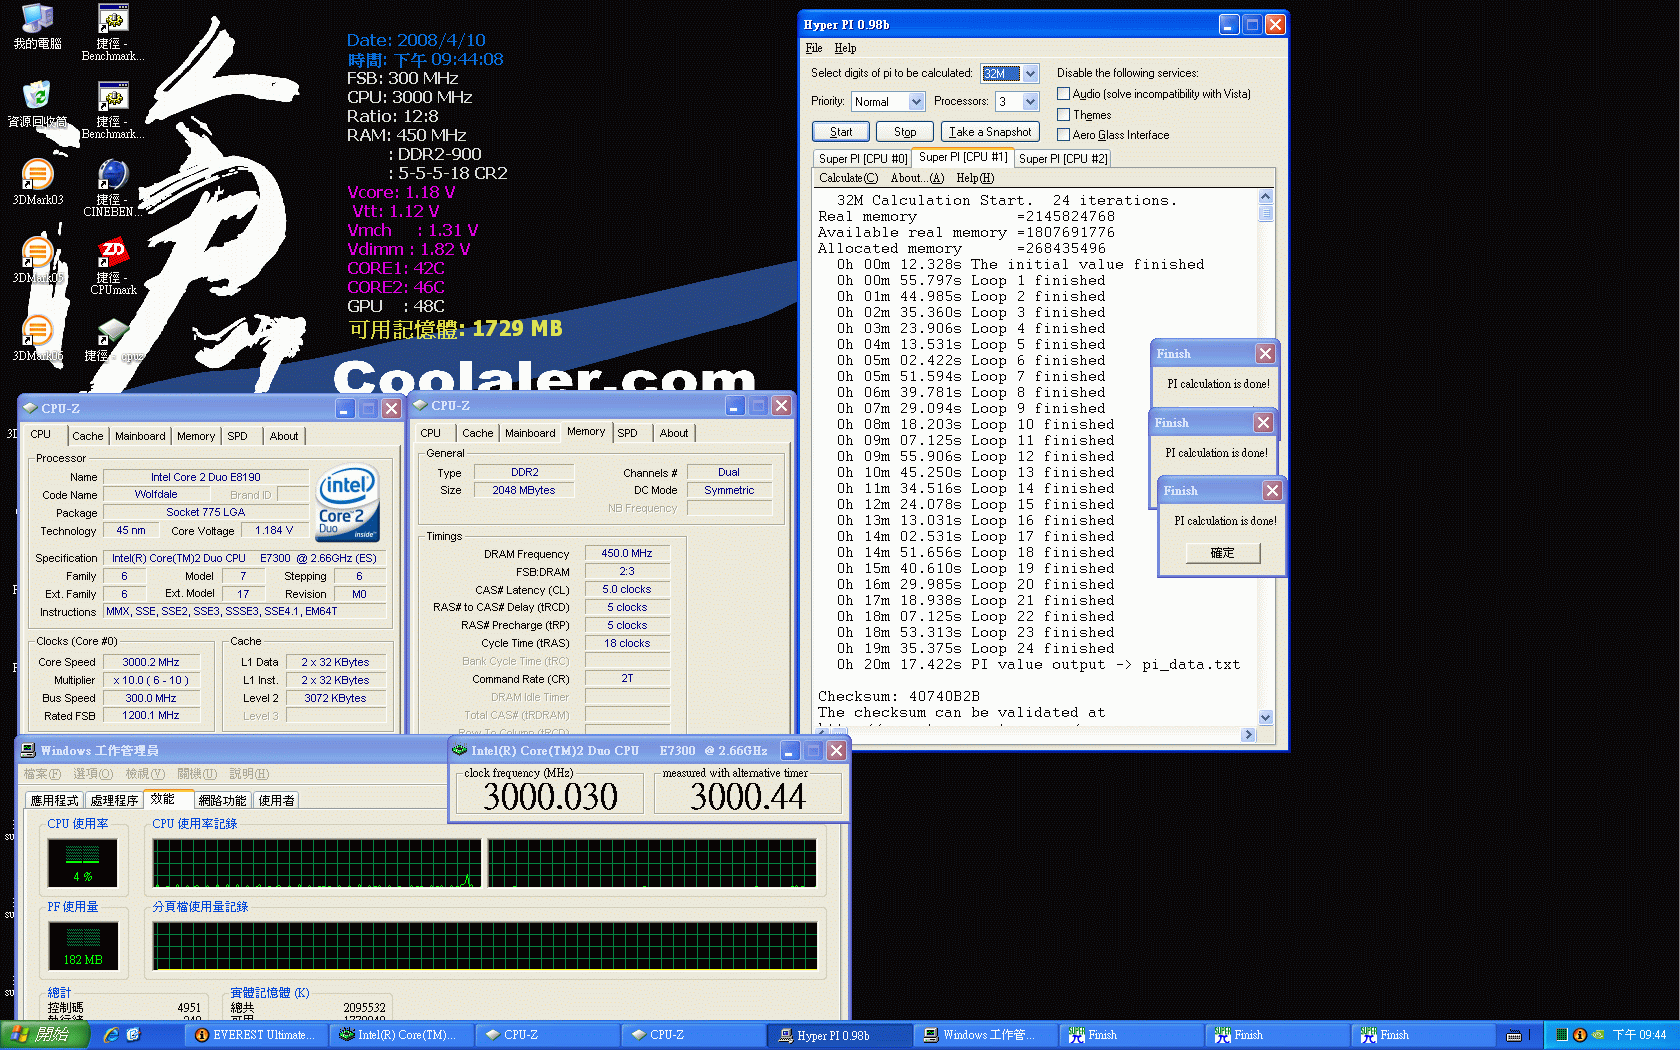Image resolution: width=1680 pixels, height=1050 pixels.
Task: Open the ZD CPUmark desktop shortcut
Action: pos(112,253)
